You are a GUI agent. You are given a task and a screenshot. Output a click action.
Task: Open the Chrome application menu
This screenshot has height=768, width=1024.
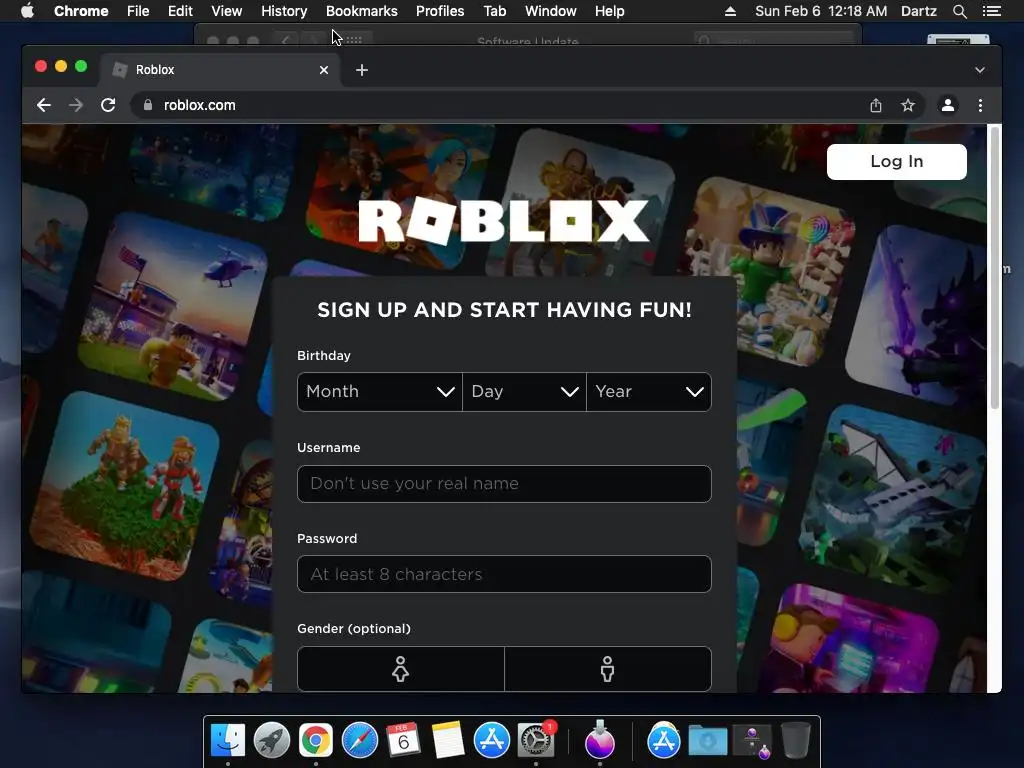pyautogui.click(x=81, y=11)
